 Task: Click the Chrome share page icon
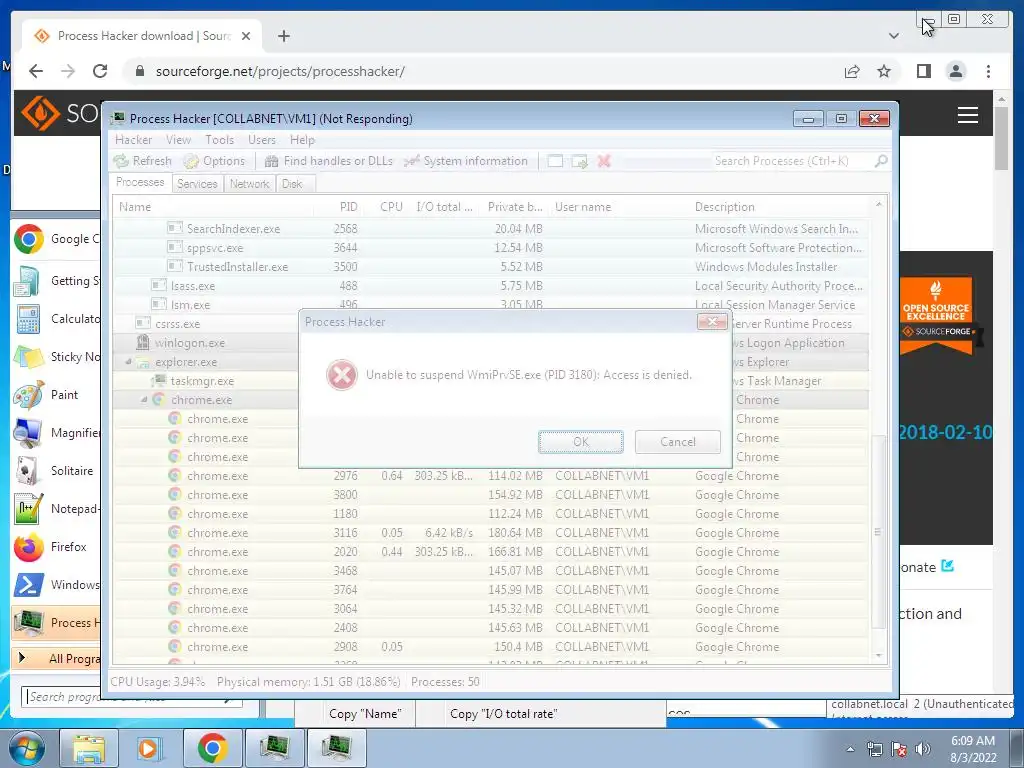click(852, 71)
